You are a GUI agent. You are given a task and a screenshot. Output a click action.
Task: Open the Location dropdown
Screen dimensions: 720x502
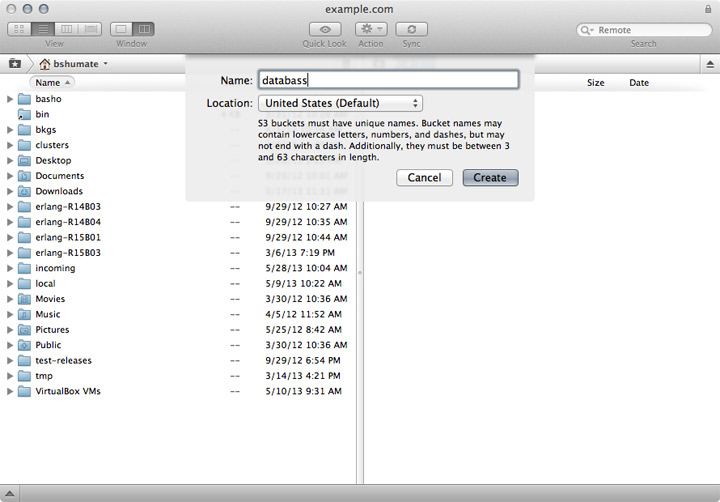click(340, 103)
